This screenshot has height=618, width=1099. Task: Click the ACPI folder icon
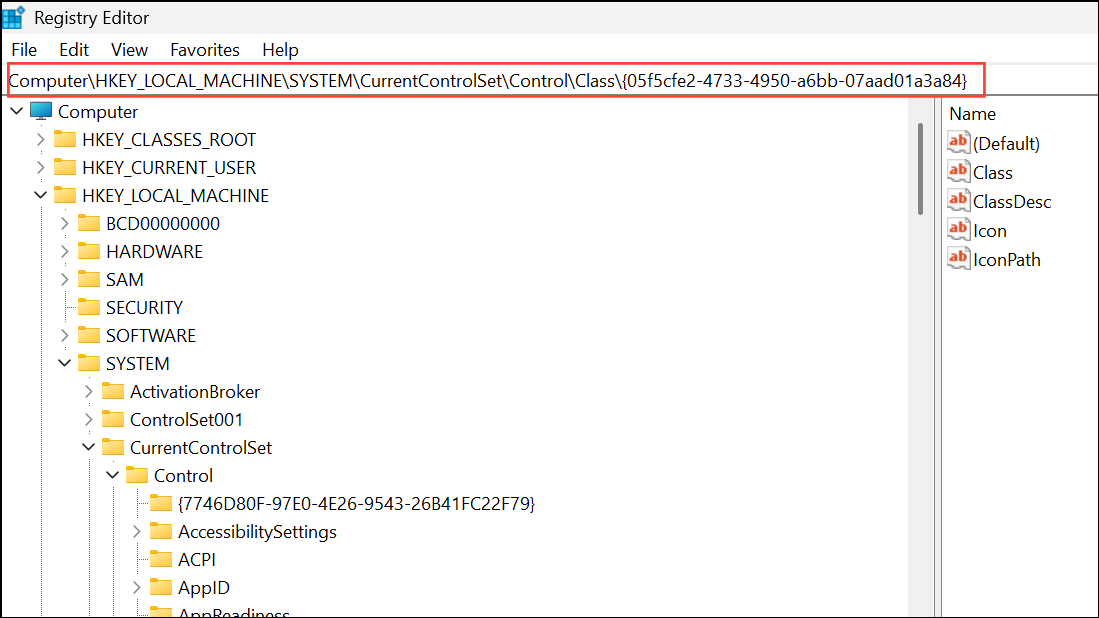161,559
